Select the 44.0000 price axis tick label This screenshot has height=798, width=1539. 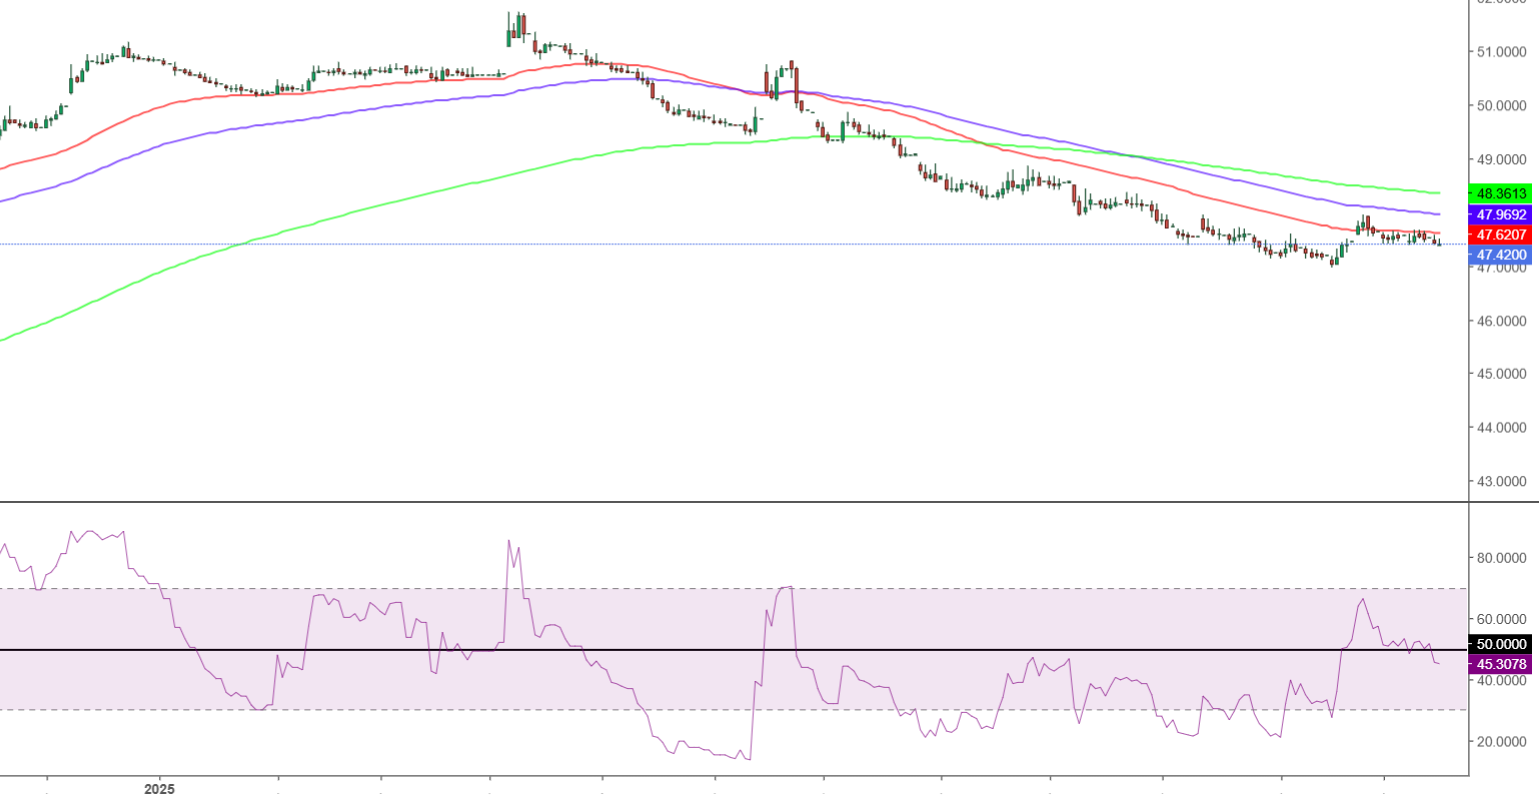(x=1502, y=428)
